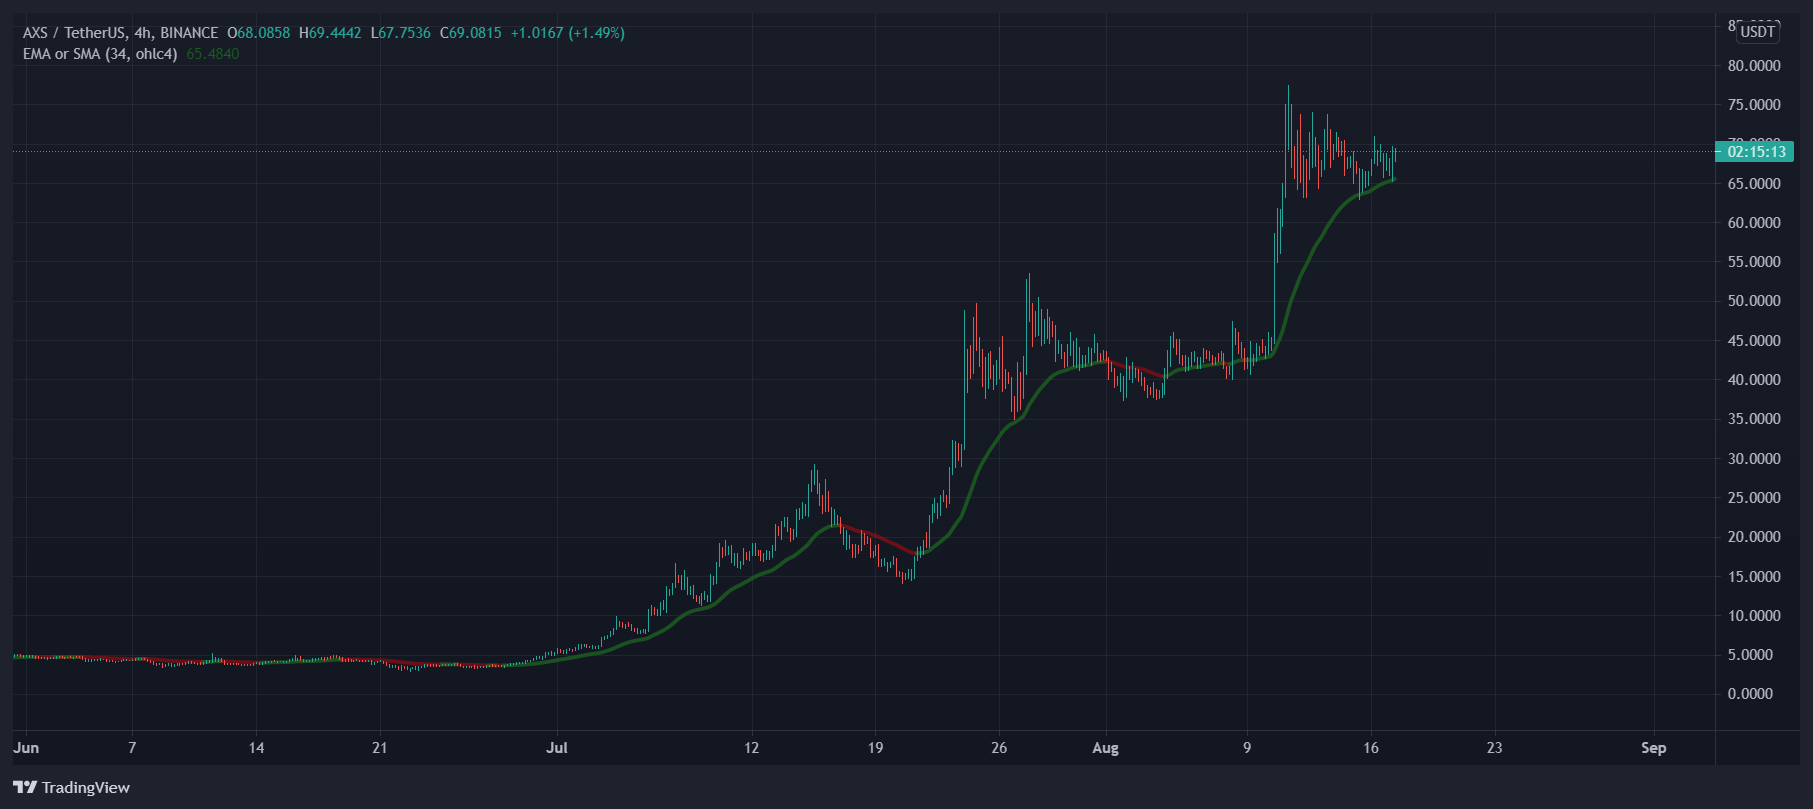Click the 15.0000 price axis label
1813x809 pixels.
(x=1754, y=577)
